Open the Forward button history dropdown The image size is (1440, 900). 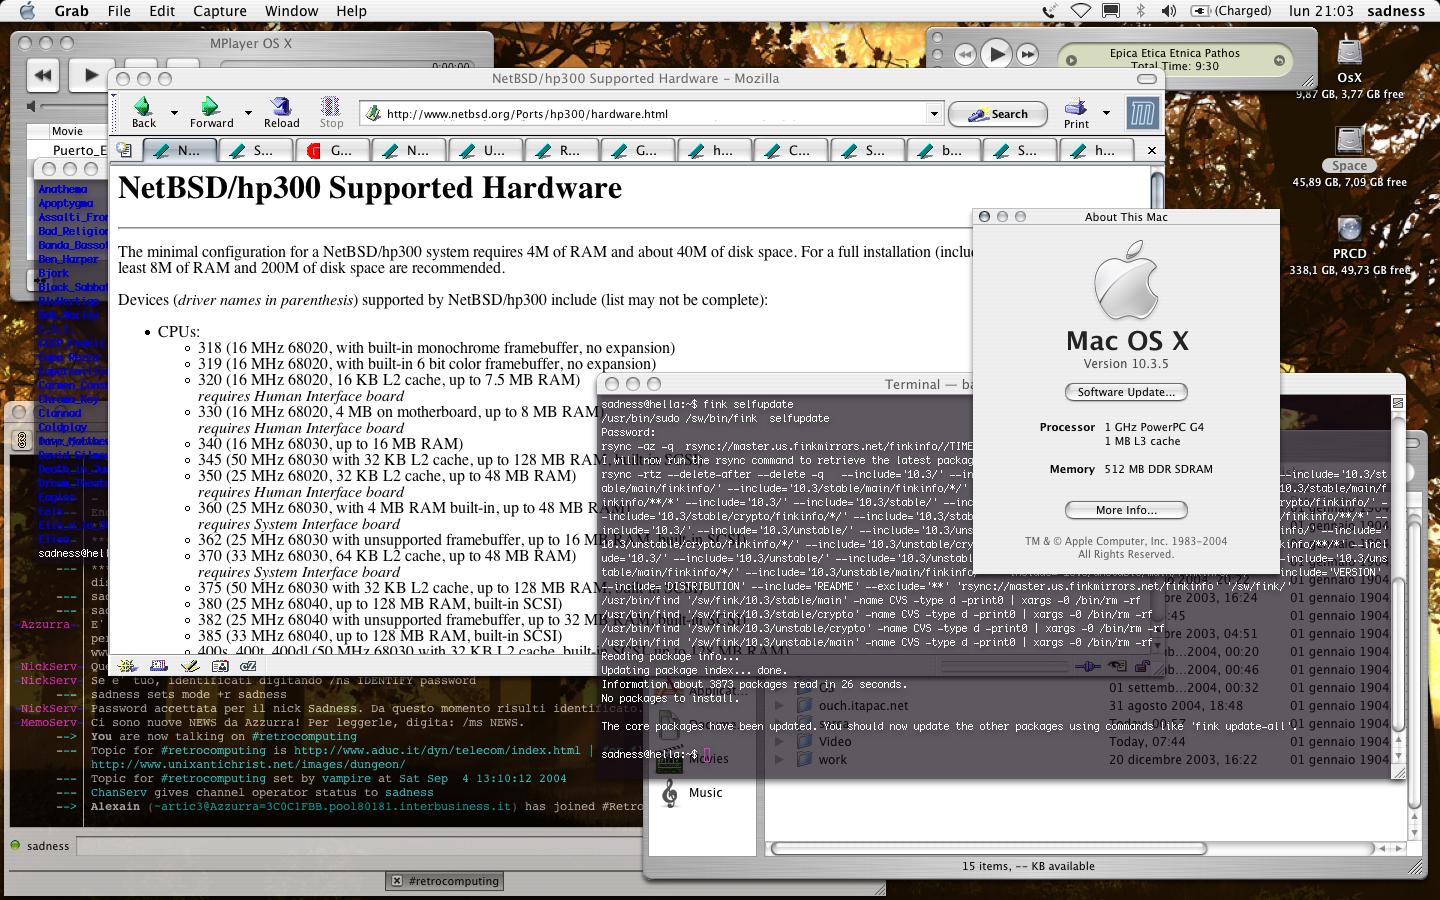(248, 113)
